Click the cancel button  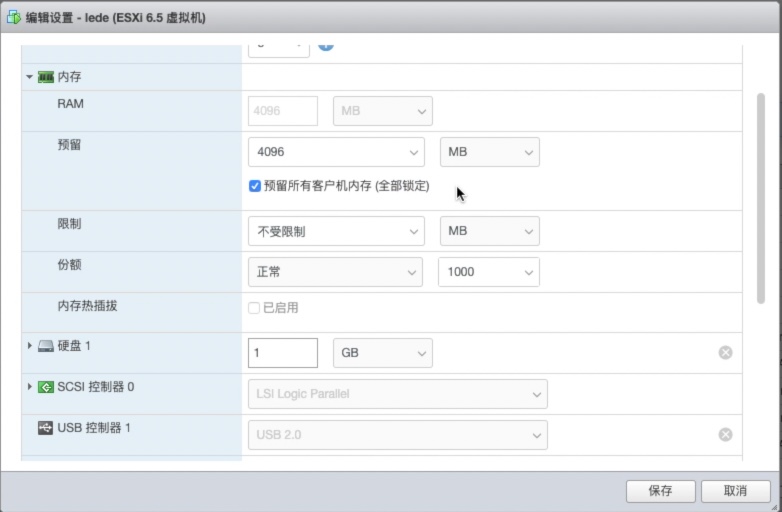point(735,491)
